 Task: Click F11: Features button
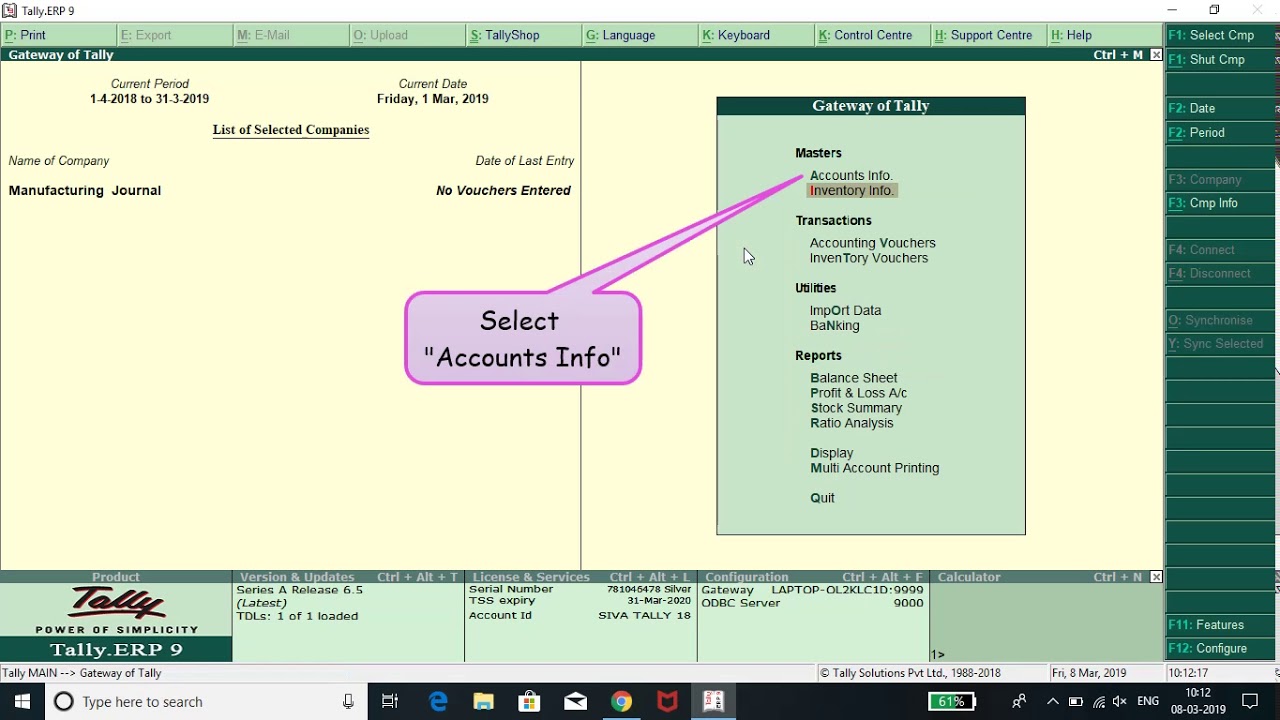[1221, 625]
